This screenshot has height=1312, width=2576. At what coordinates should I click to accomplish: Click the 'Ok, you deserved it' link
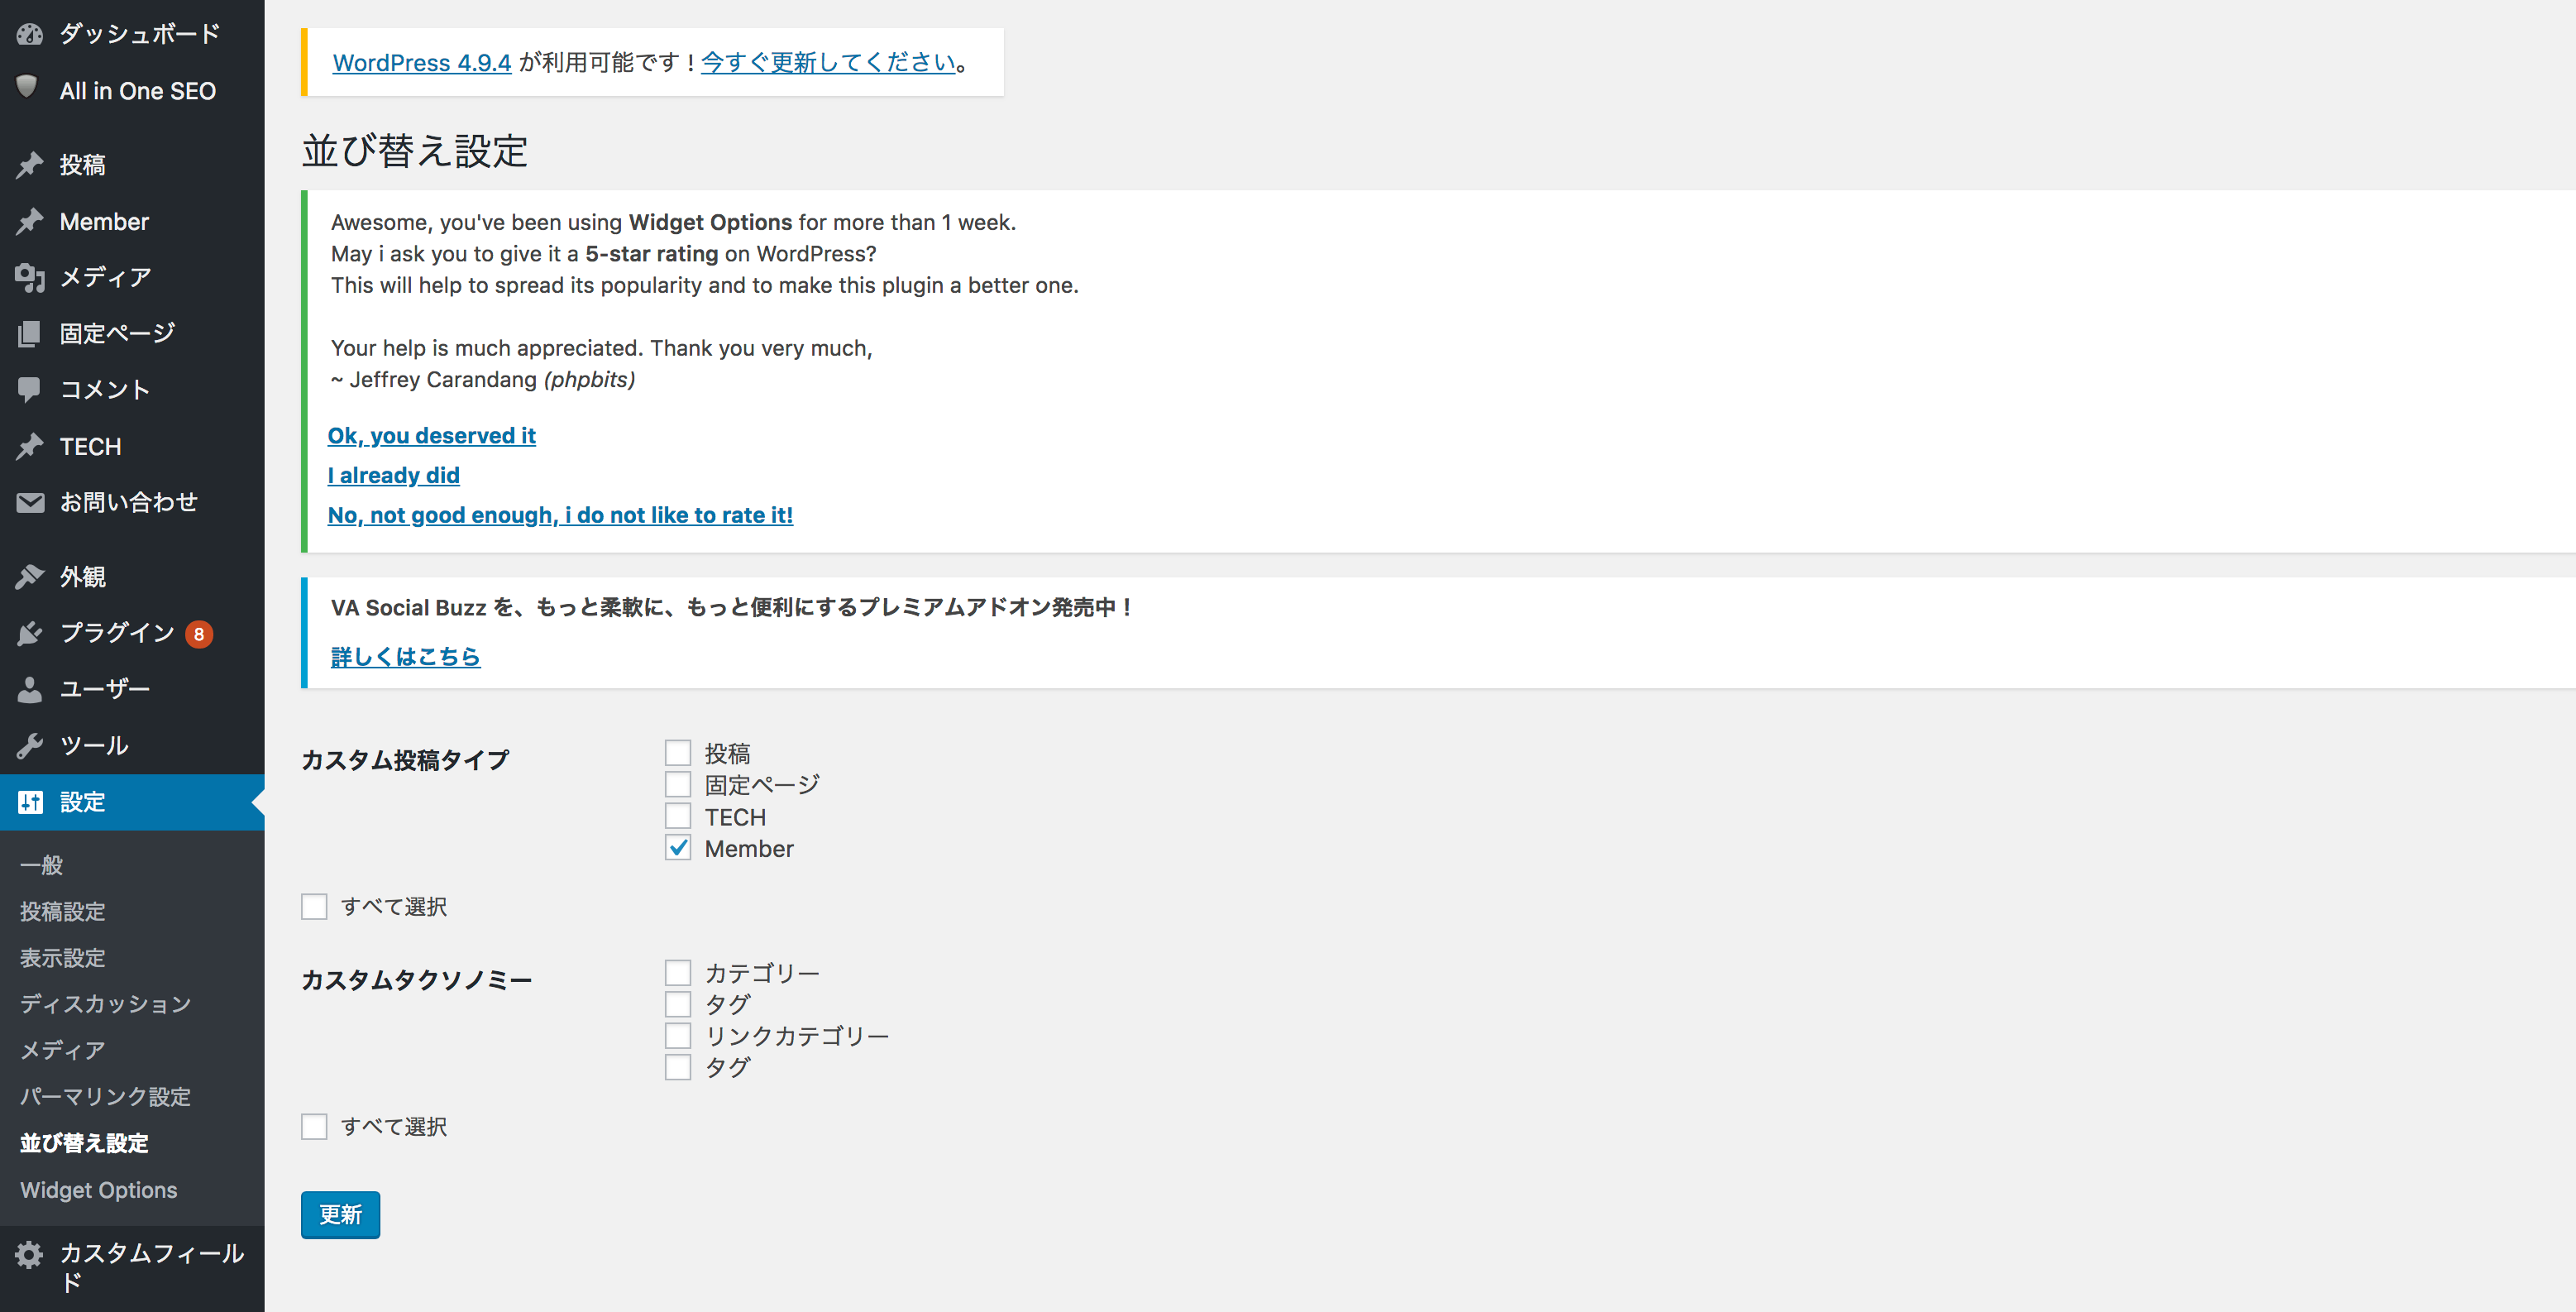pyautogui.click(x=432, y=435)
